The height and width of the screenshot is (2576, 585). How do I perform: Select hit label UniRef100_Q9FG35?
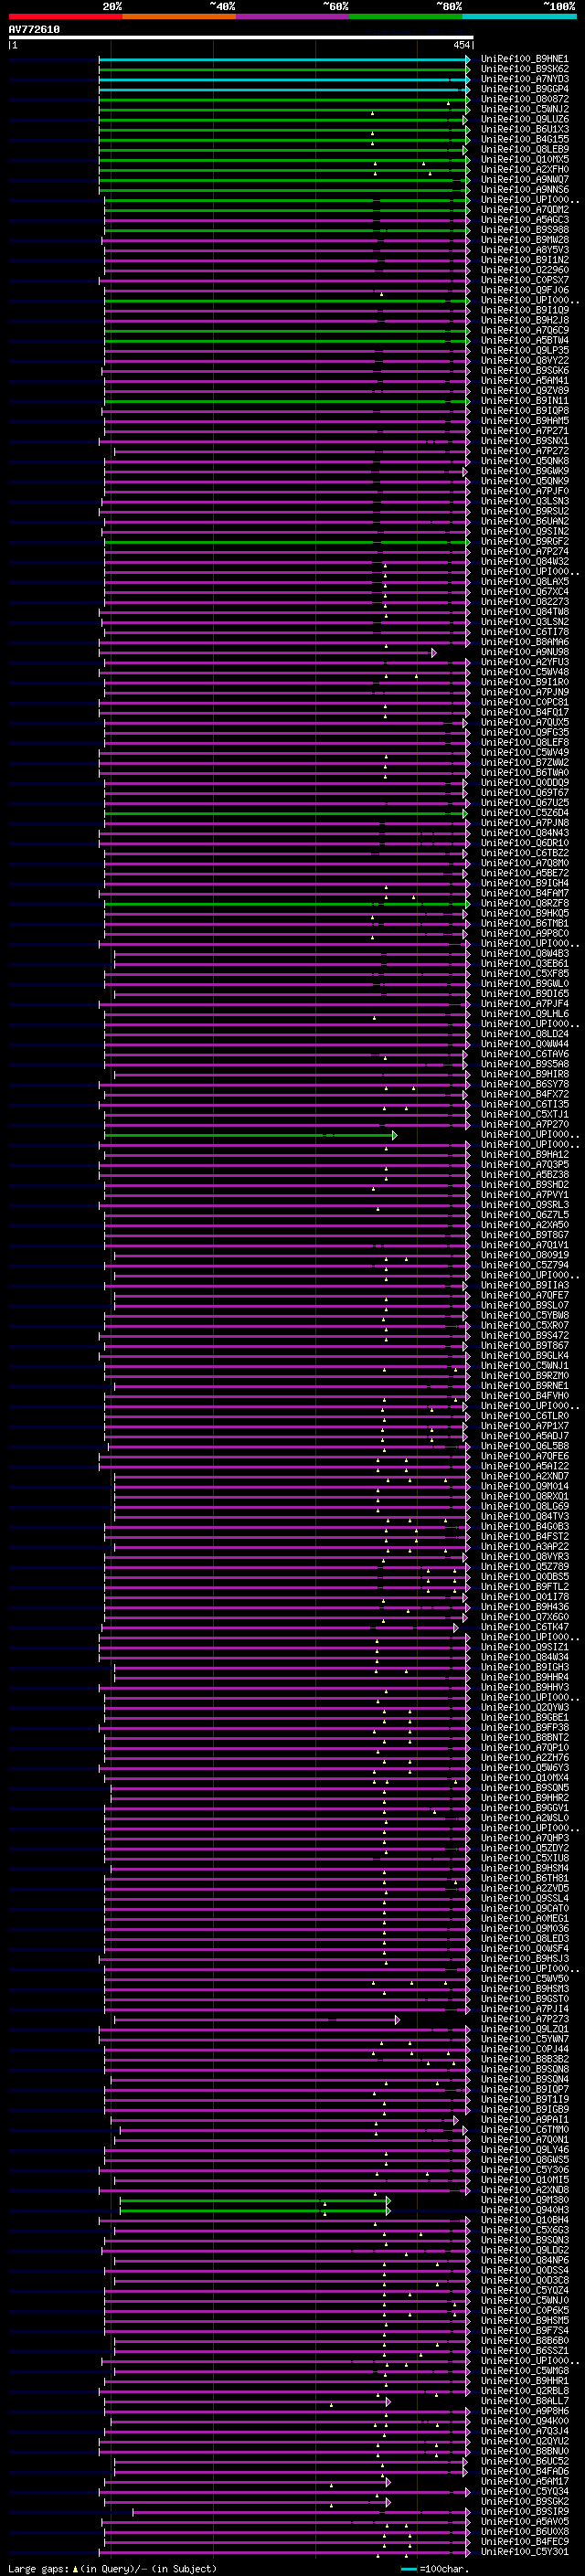pyautogui.click(x=524, y=733)
